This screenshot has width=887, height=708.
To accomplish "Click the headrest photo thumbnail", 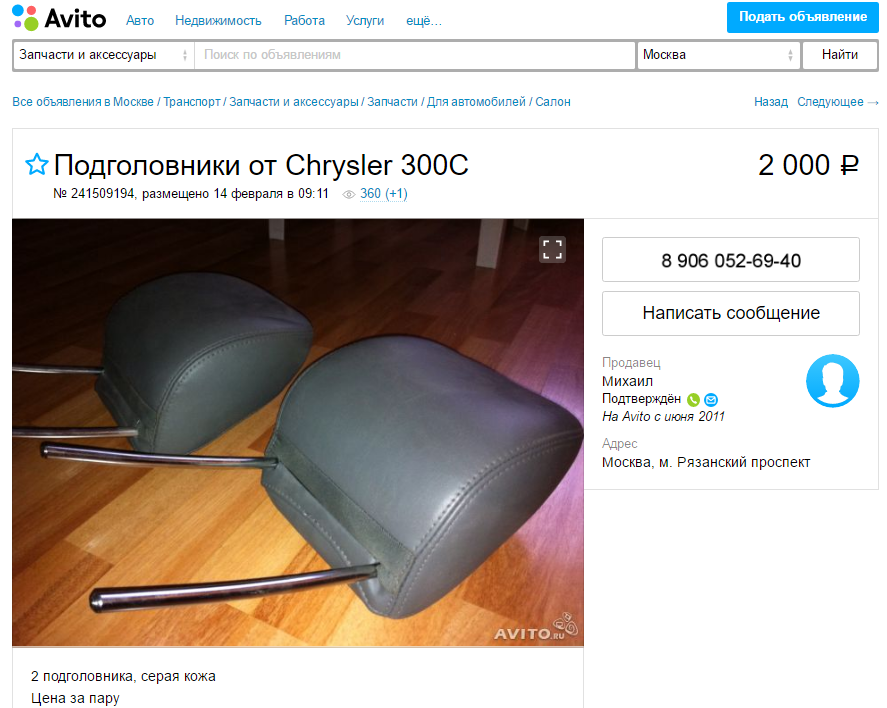I will point(298,433).
